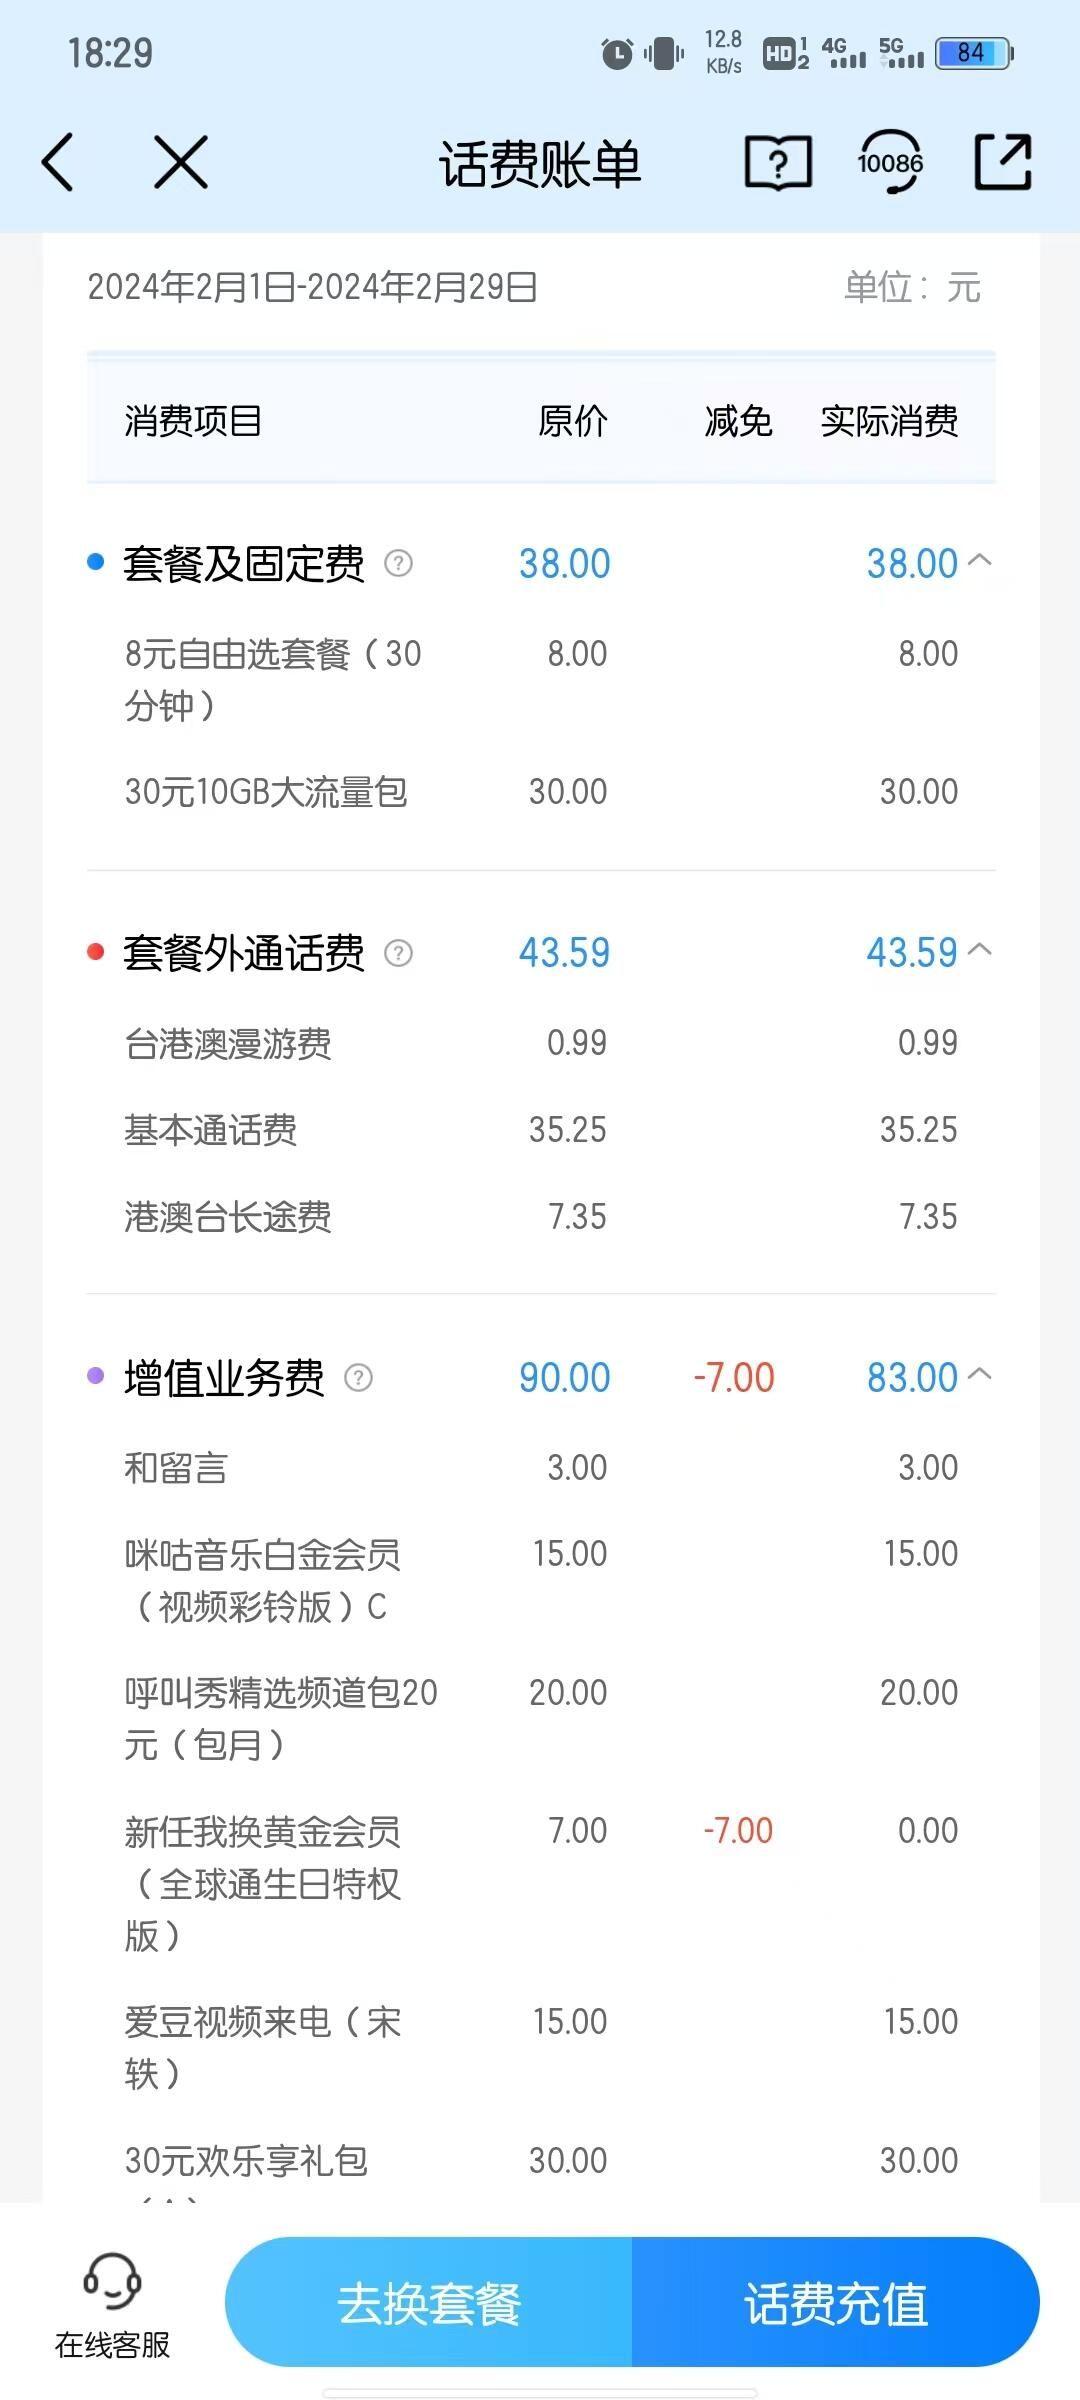The height and width of the screenshot is (2400, 1080).
Task: Collapse the 套餐及固定费 section chevron
Action: (981, 561)
